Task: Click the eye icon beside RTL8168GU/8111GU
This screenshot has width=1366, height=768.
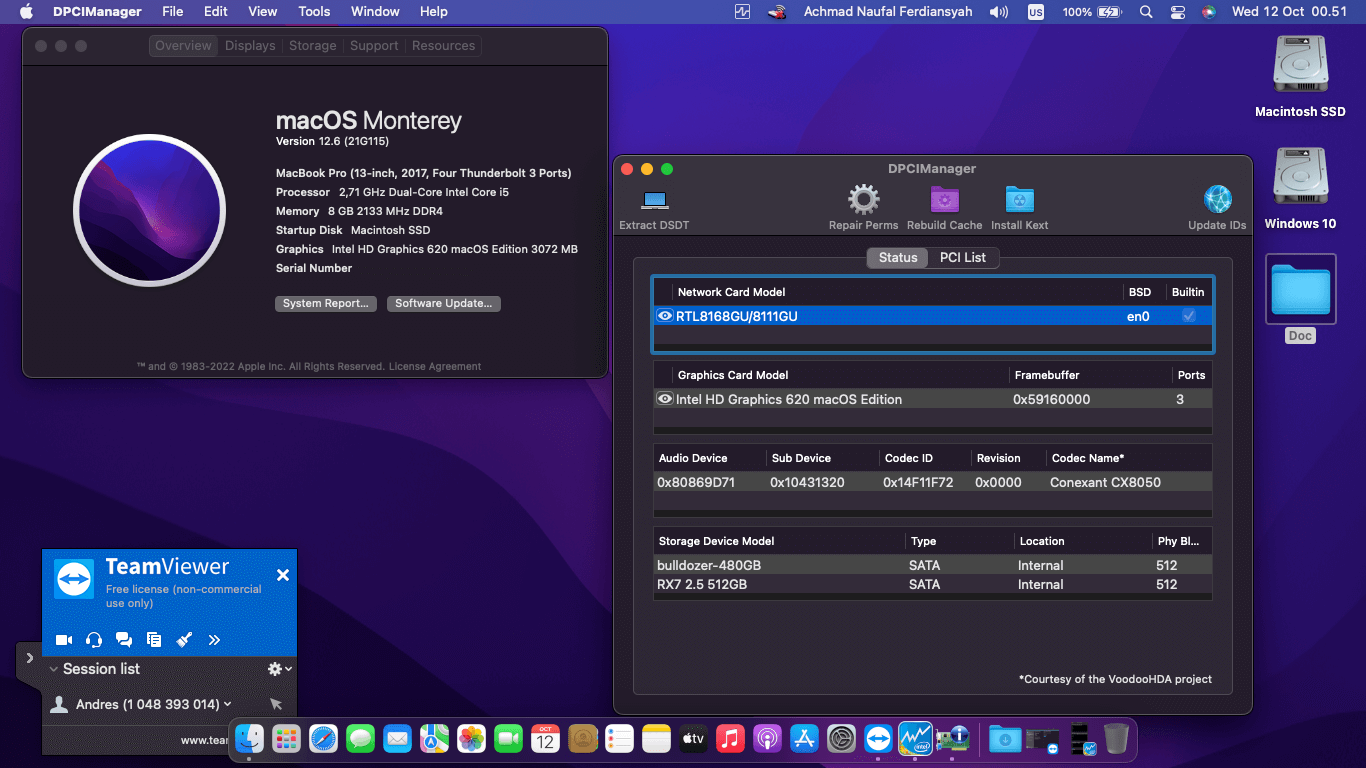Action: pyautogui.click(x=665, y=316)
